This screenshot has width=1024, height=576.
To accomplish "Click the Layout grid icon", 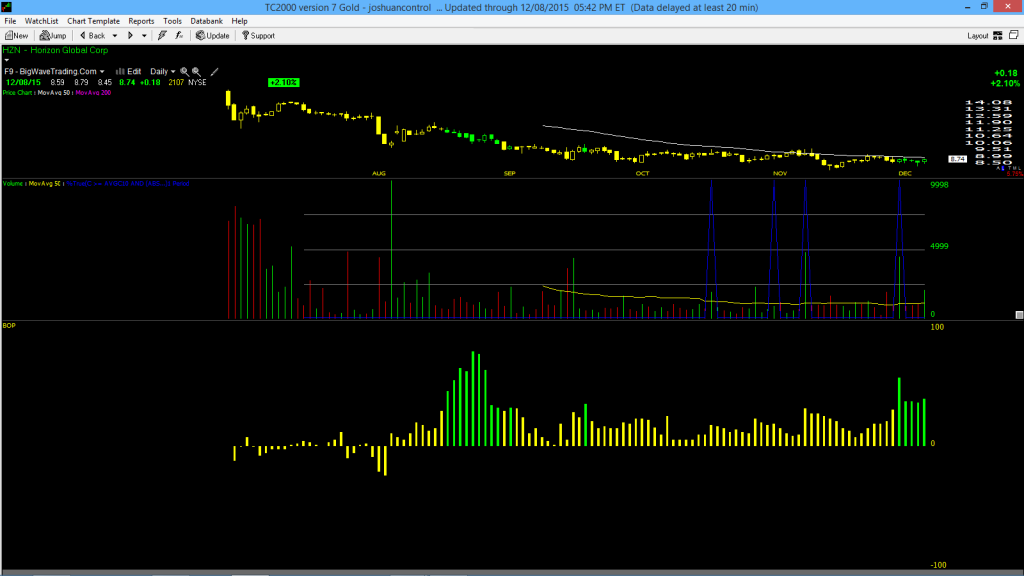I will 998,36.
